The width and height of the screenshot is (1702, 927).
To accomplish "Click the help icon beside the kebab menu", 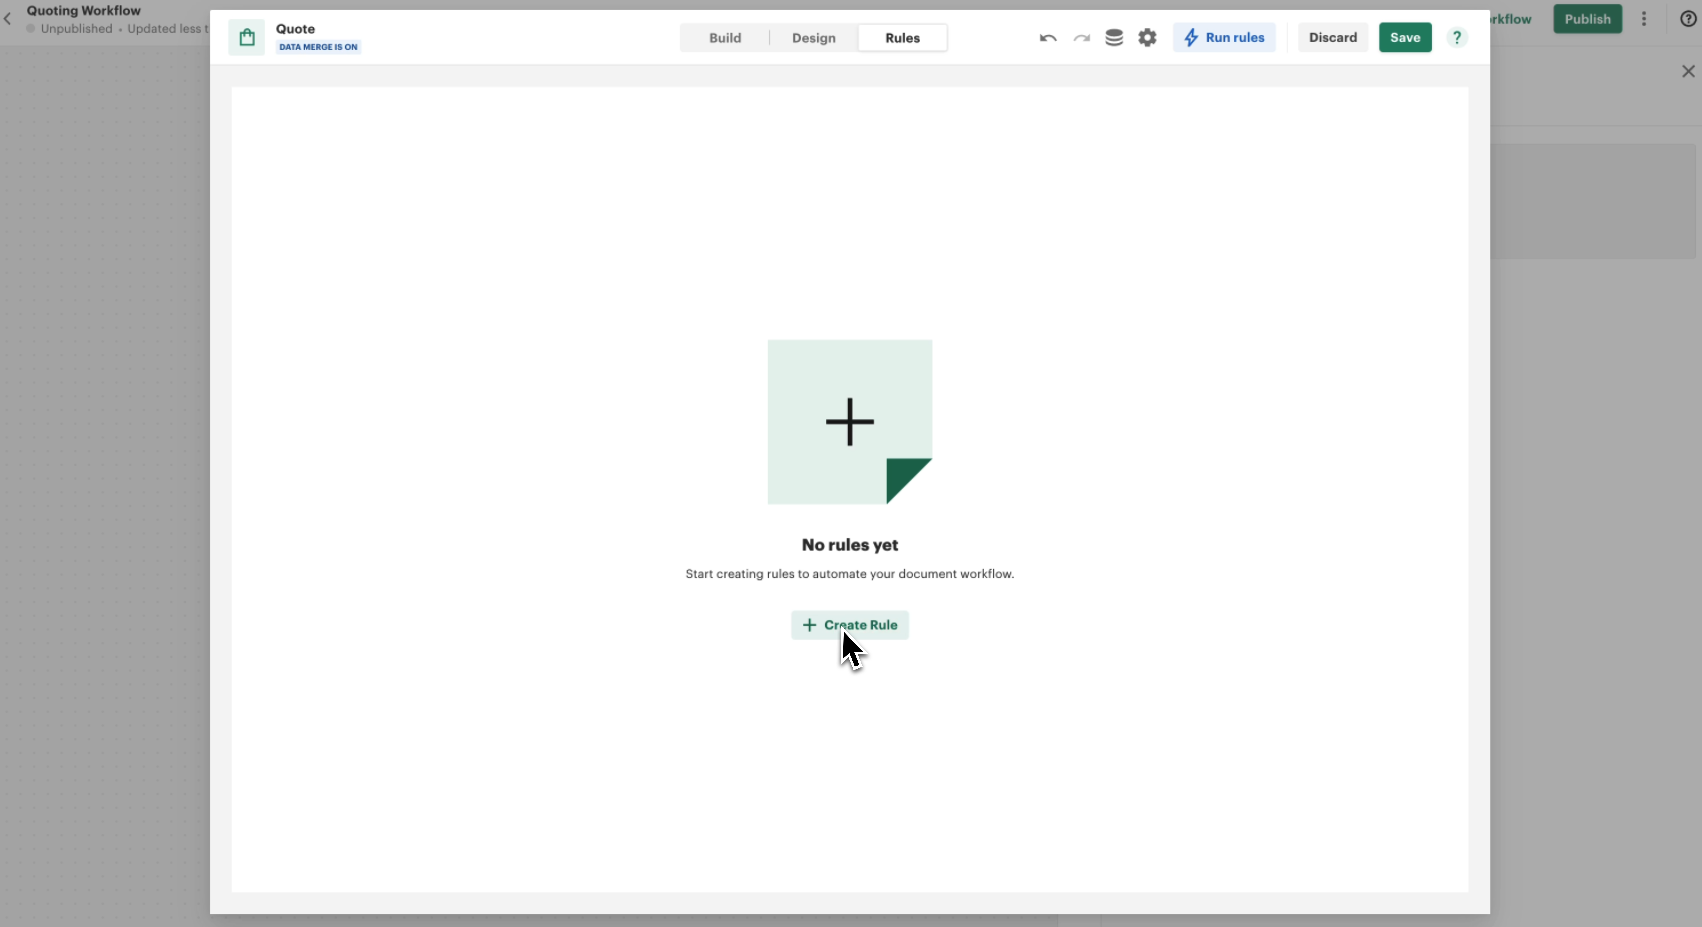I will (1688, 19).
